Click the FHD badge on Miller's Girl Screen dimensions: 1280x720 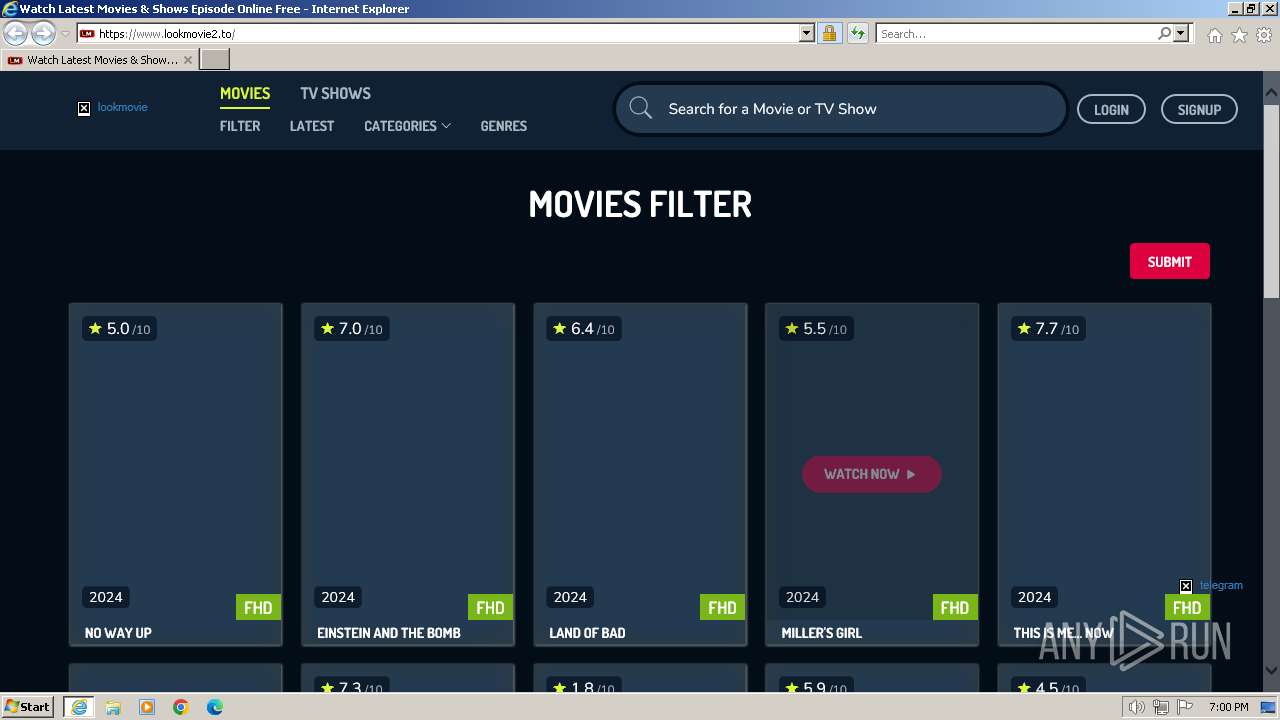pyautogui.click(x=955, y=607)
